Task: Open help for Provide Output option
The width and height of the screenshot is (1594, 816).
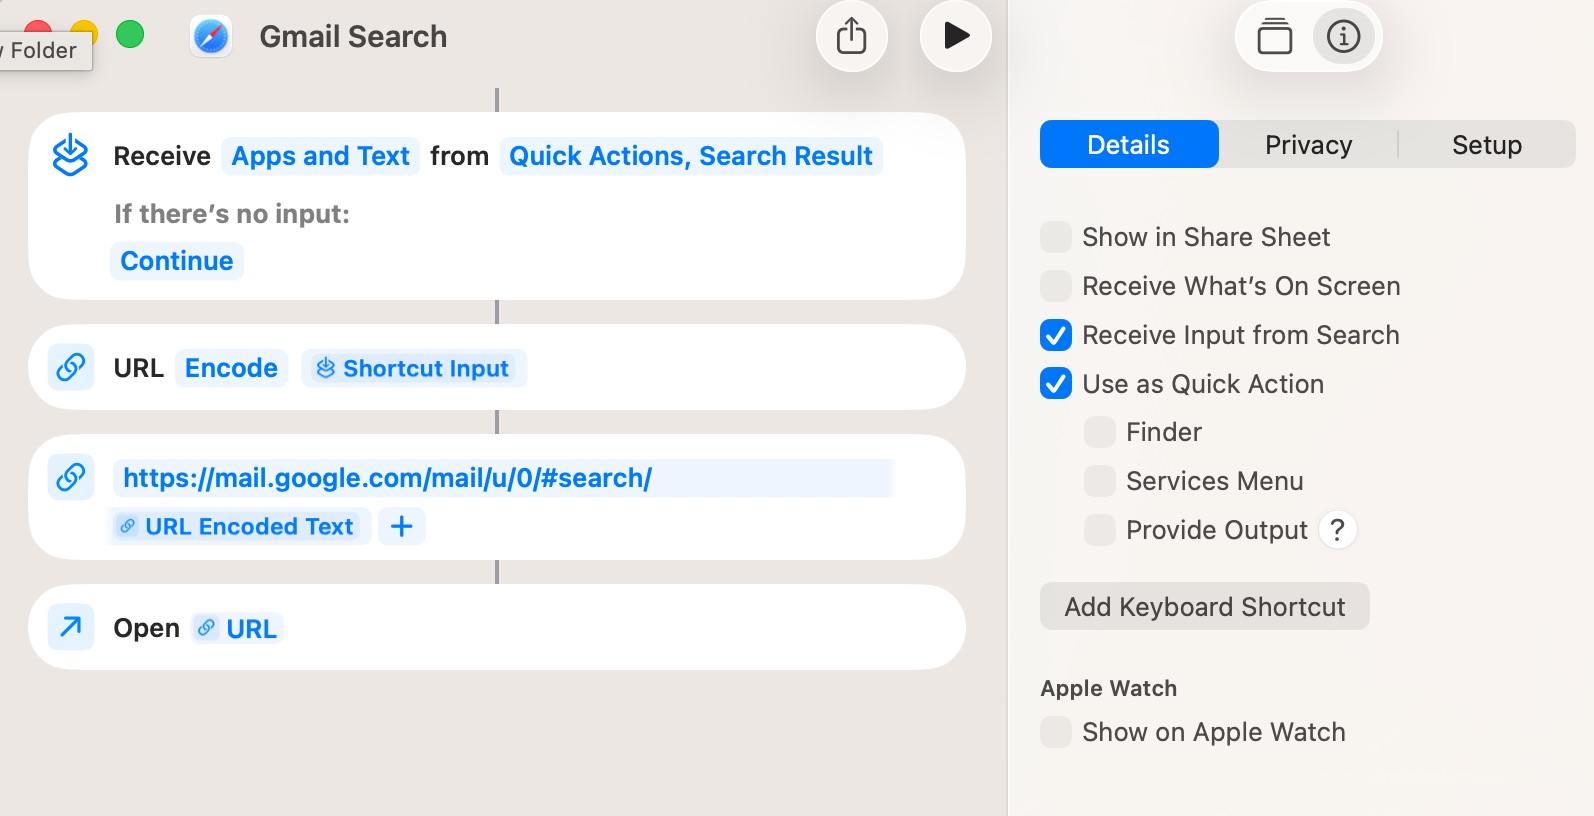Action: 1337,529
